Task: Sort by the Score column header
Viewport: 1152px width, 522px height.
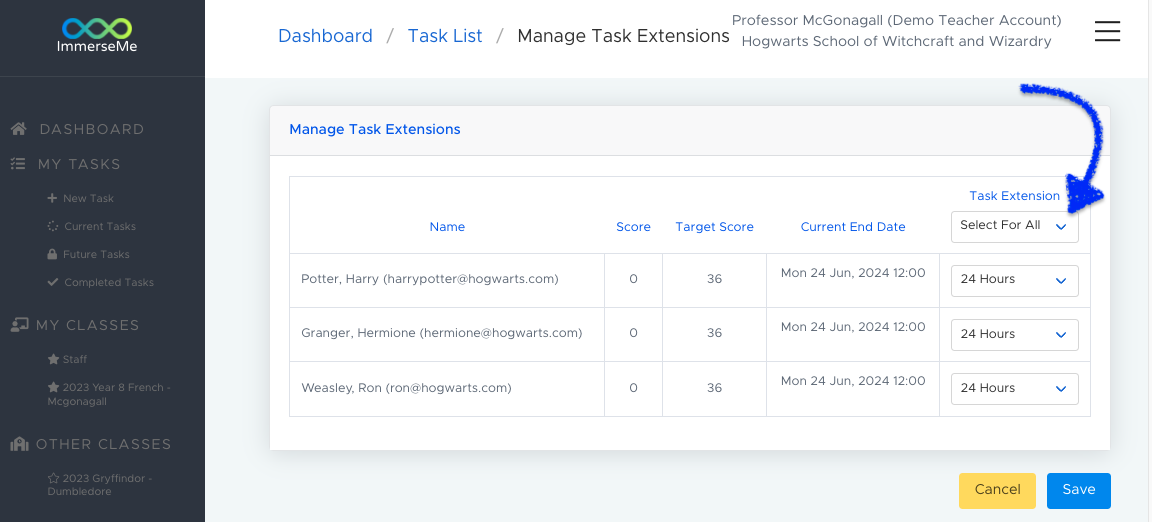Action: click(x=633, y=227)
